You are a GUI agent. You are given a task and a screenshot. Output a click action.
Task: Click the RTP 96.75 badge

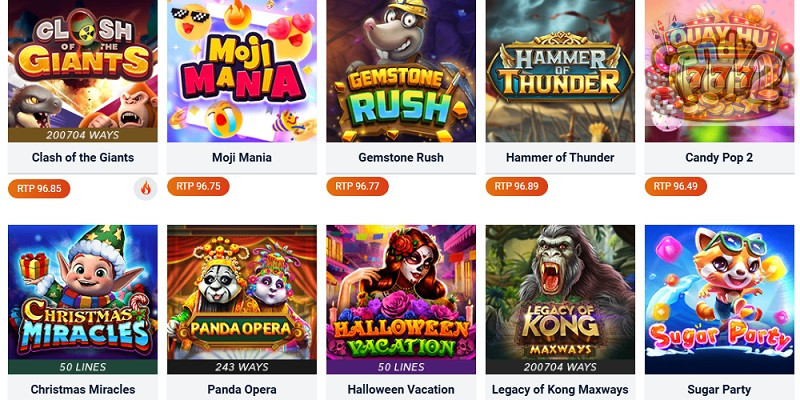click(198, 186)
